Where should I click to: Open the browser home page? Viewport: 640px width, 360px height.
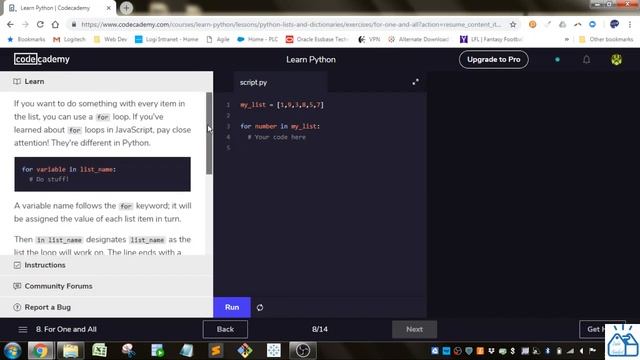[55, 24]
